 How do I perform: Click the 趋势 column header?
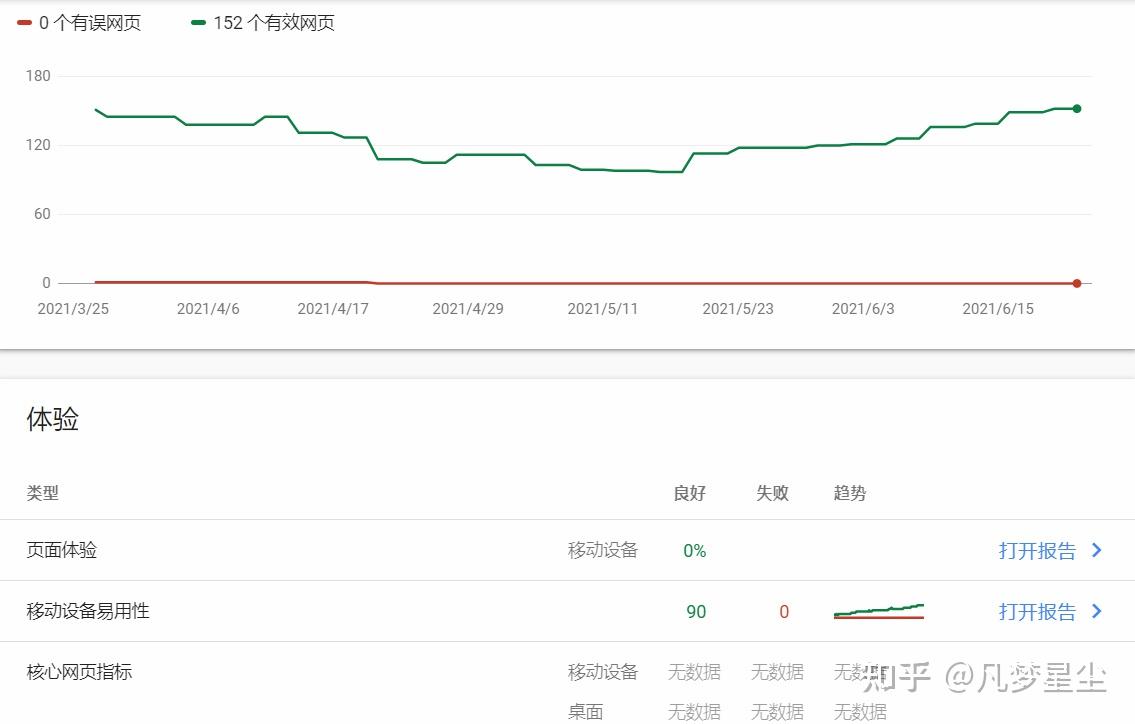(x=850, y=493)
